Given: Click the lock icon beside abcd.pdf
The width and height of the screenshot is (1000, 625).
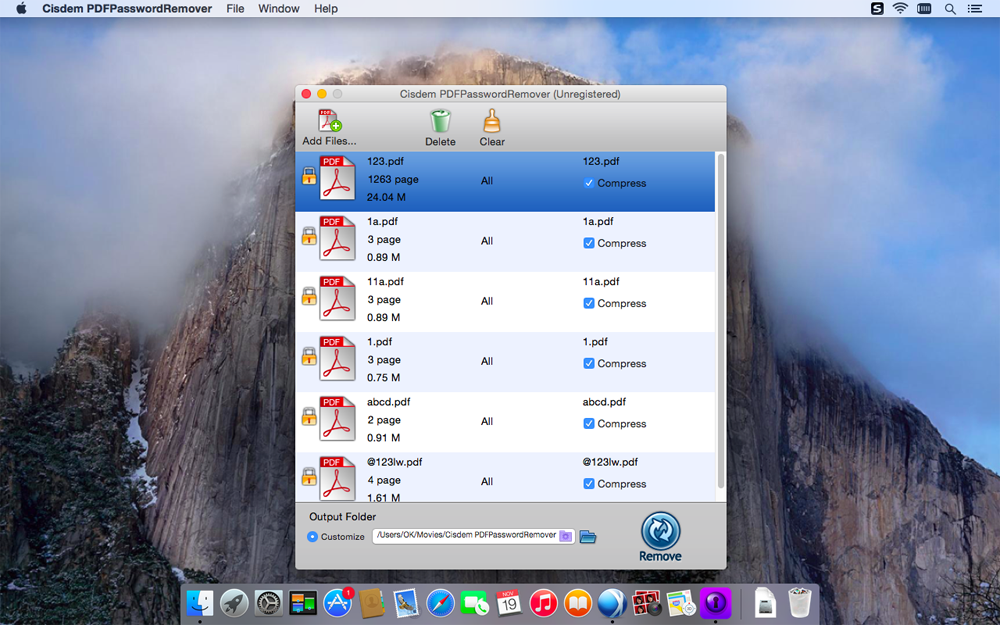Looking at the screenshot, I should point(309,416).
